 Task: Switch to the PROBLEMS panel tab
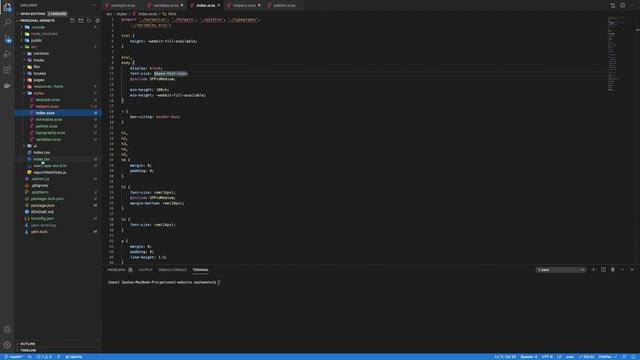pyautogui.click(x=120, y=270)
